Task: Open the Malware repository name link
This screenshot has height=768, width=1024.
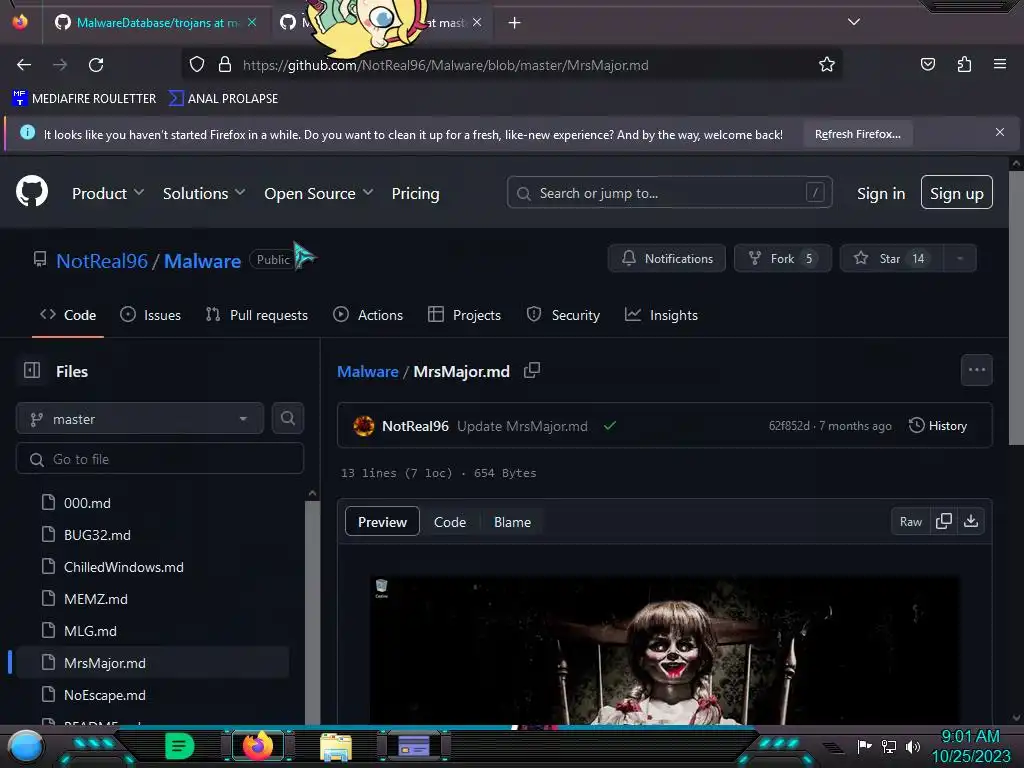Action: click(x=202, y=261)
